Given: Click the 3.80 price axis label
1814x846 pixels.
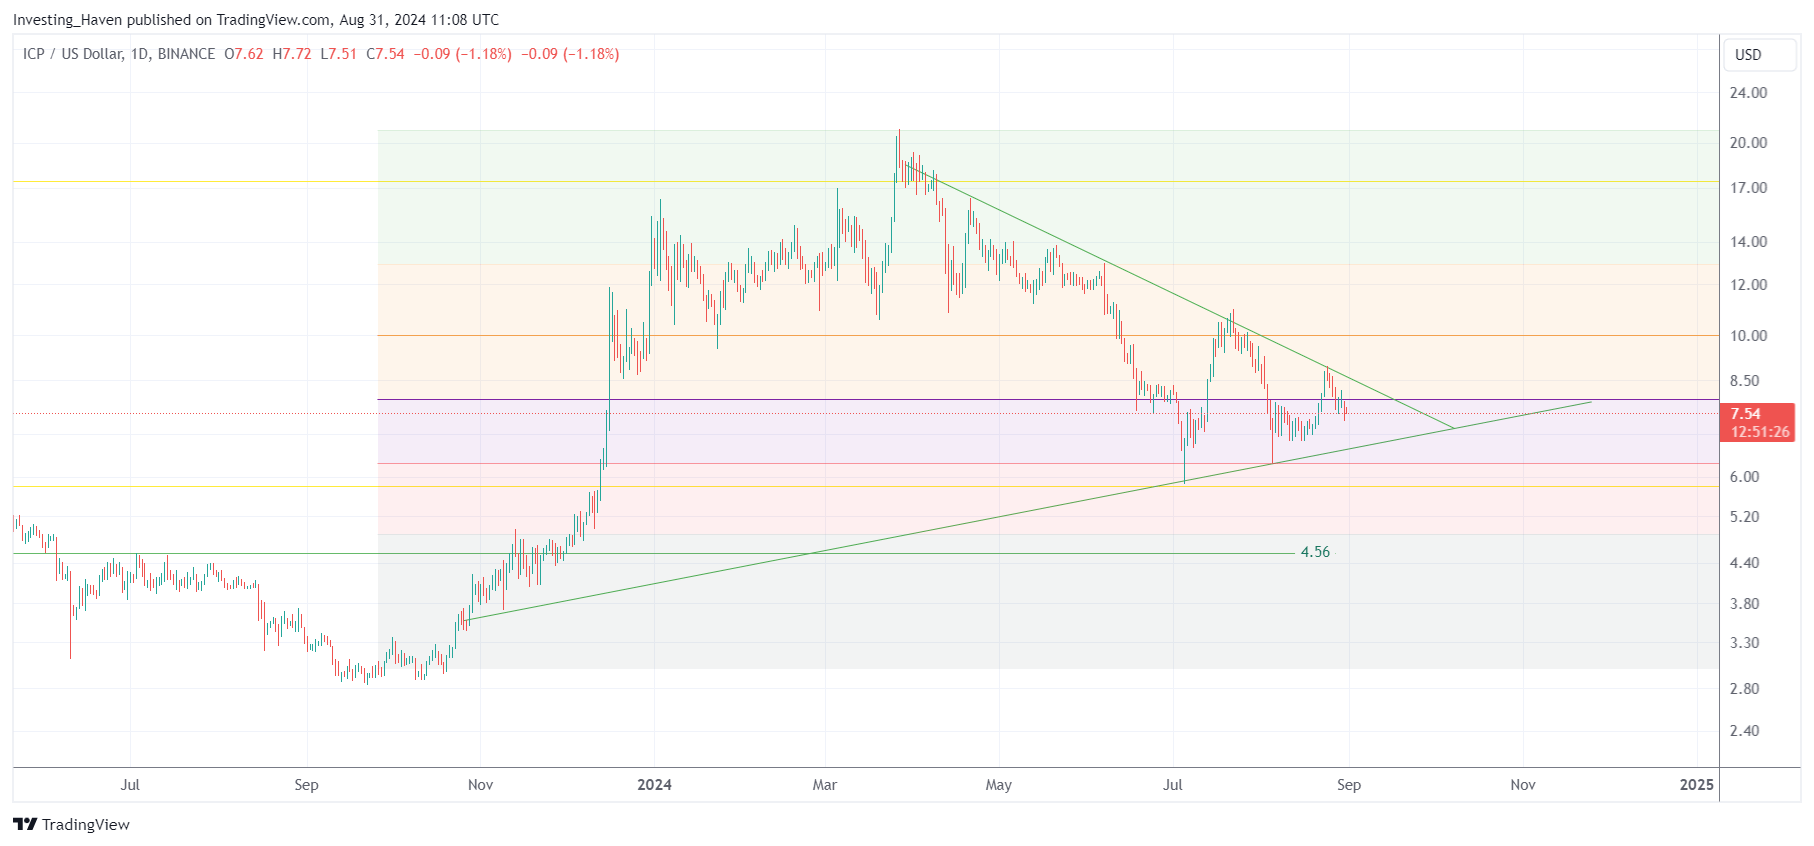Looking at the screenshot, I should point(1745,604).
